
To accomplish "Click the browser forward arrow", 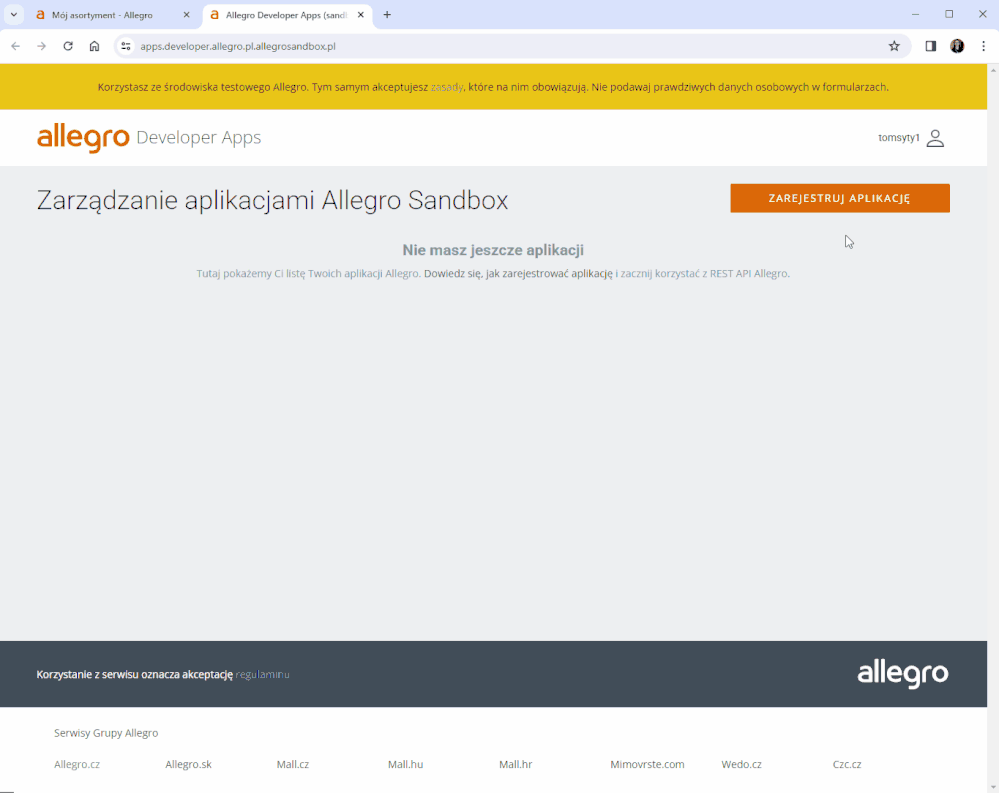I will 41,46.
